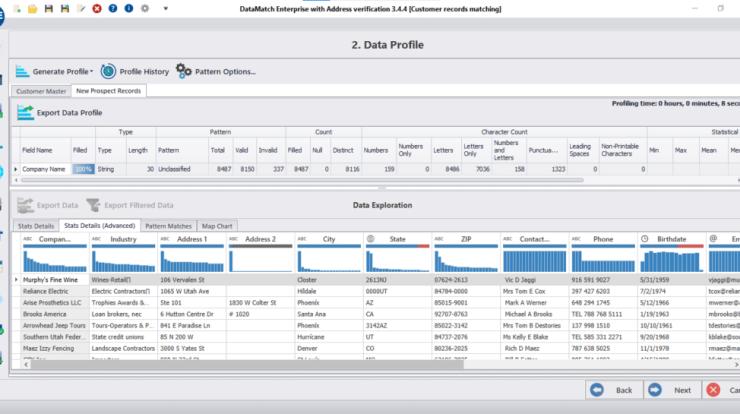Click the Save As floppy with green badge
Image resolution: width=740 pixels, height=414 pixels.
click(65, 8)
